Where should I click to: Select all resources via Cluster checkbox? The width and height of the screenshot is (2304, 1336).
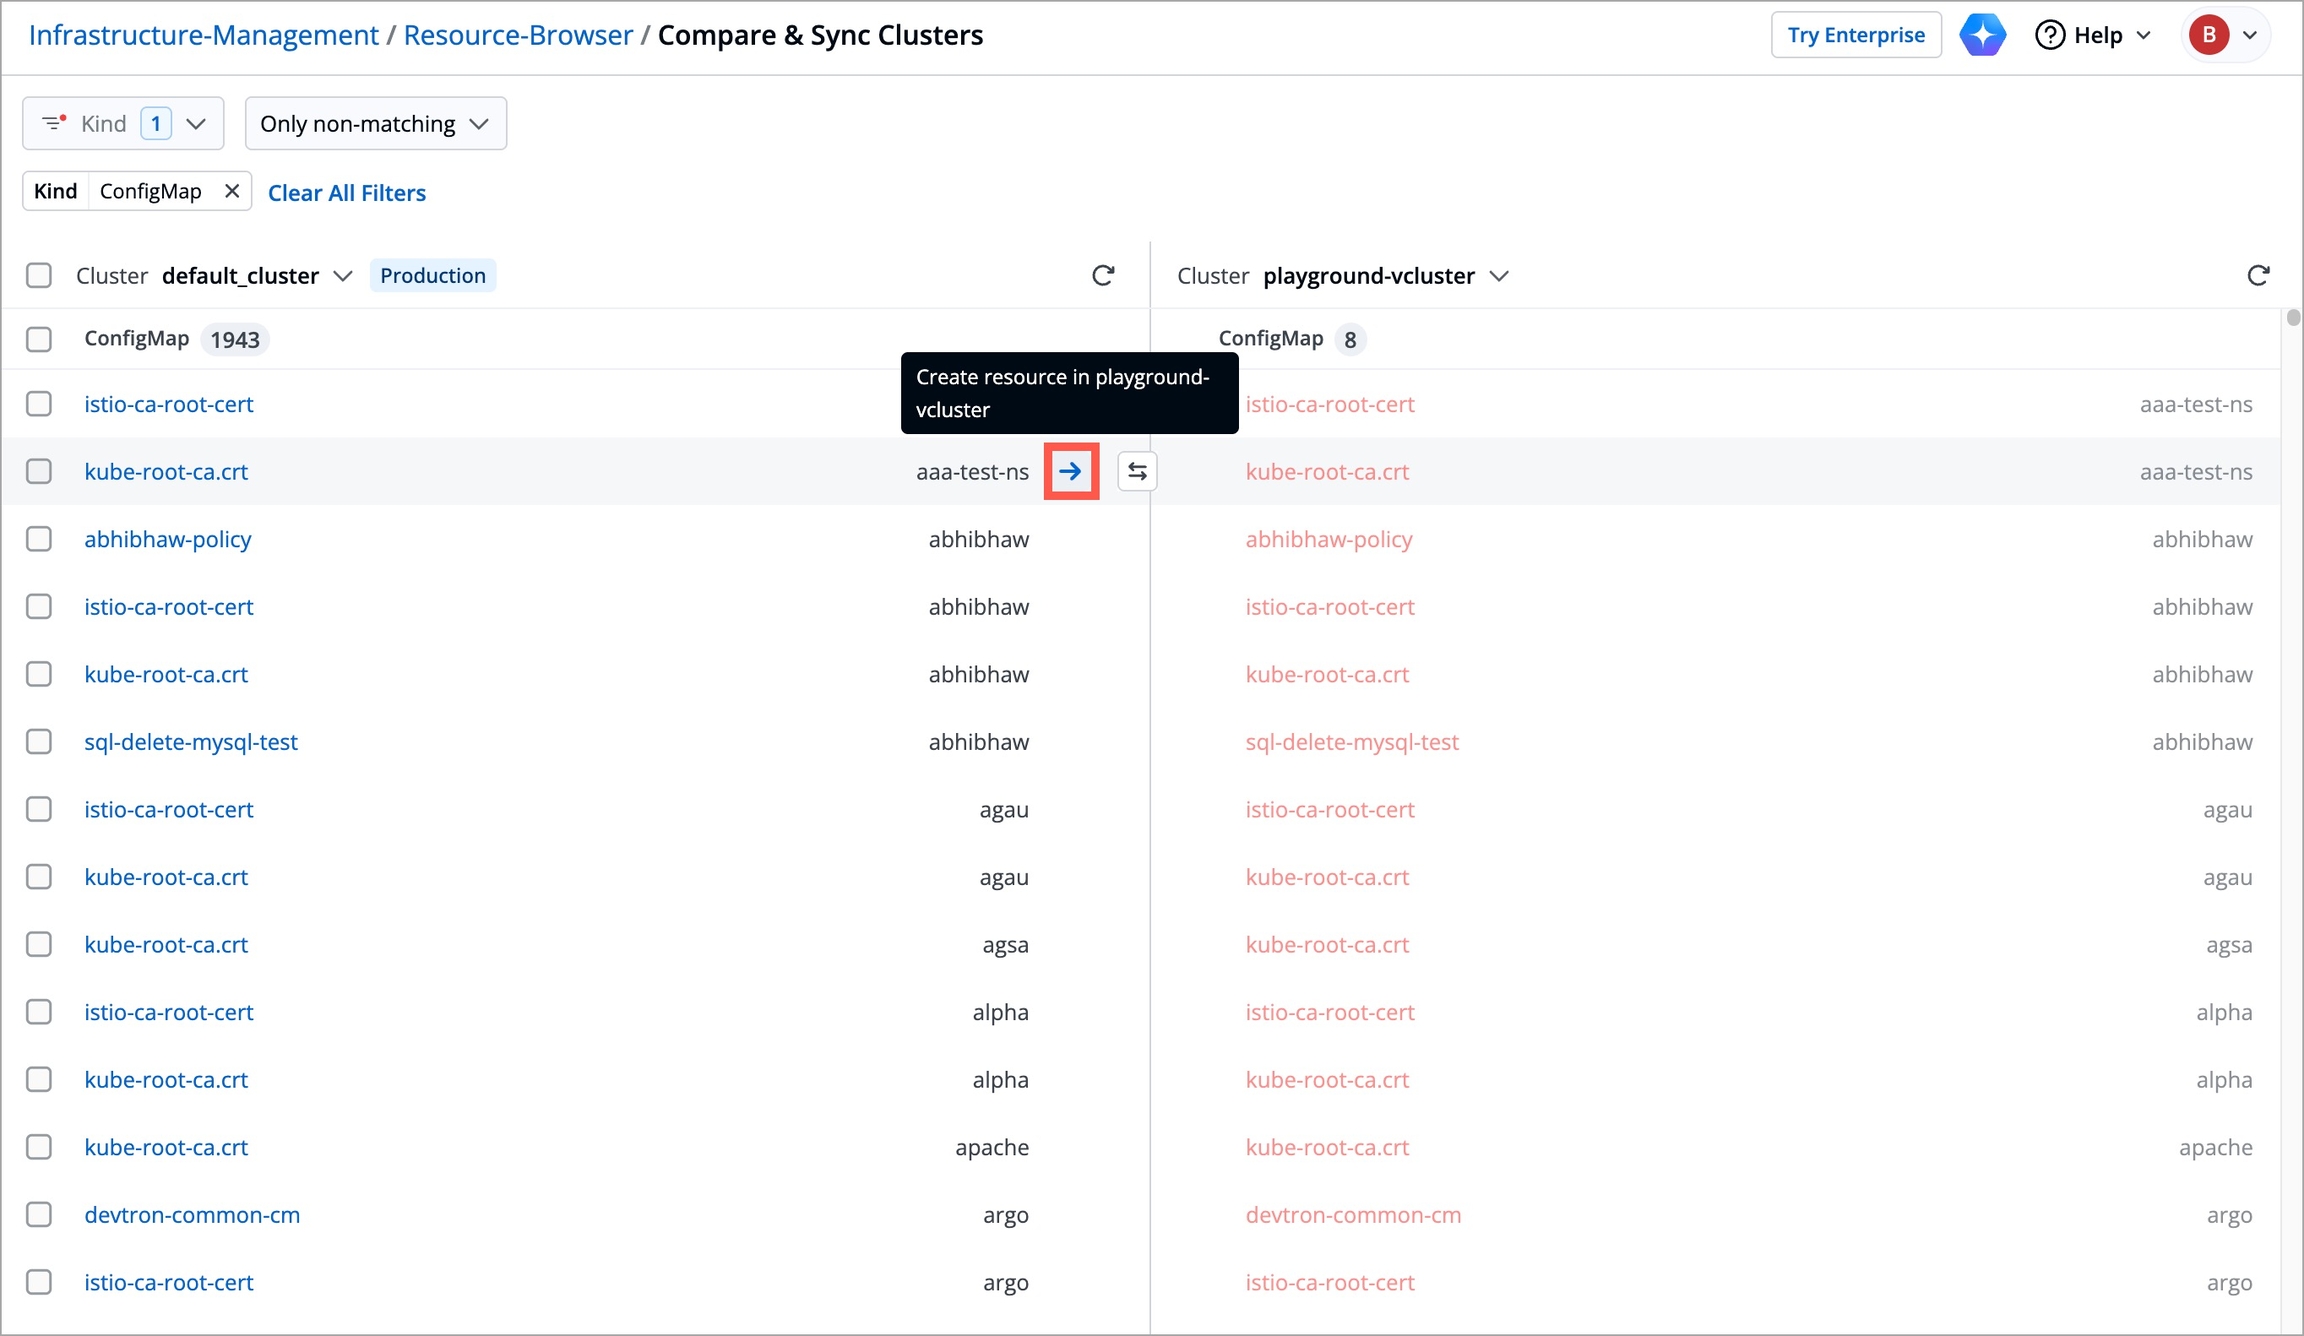(x=39, y=275)
